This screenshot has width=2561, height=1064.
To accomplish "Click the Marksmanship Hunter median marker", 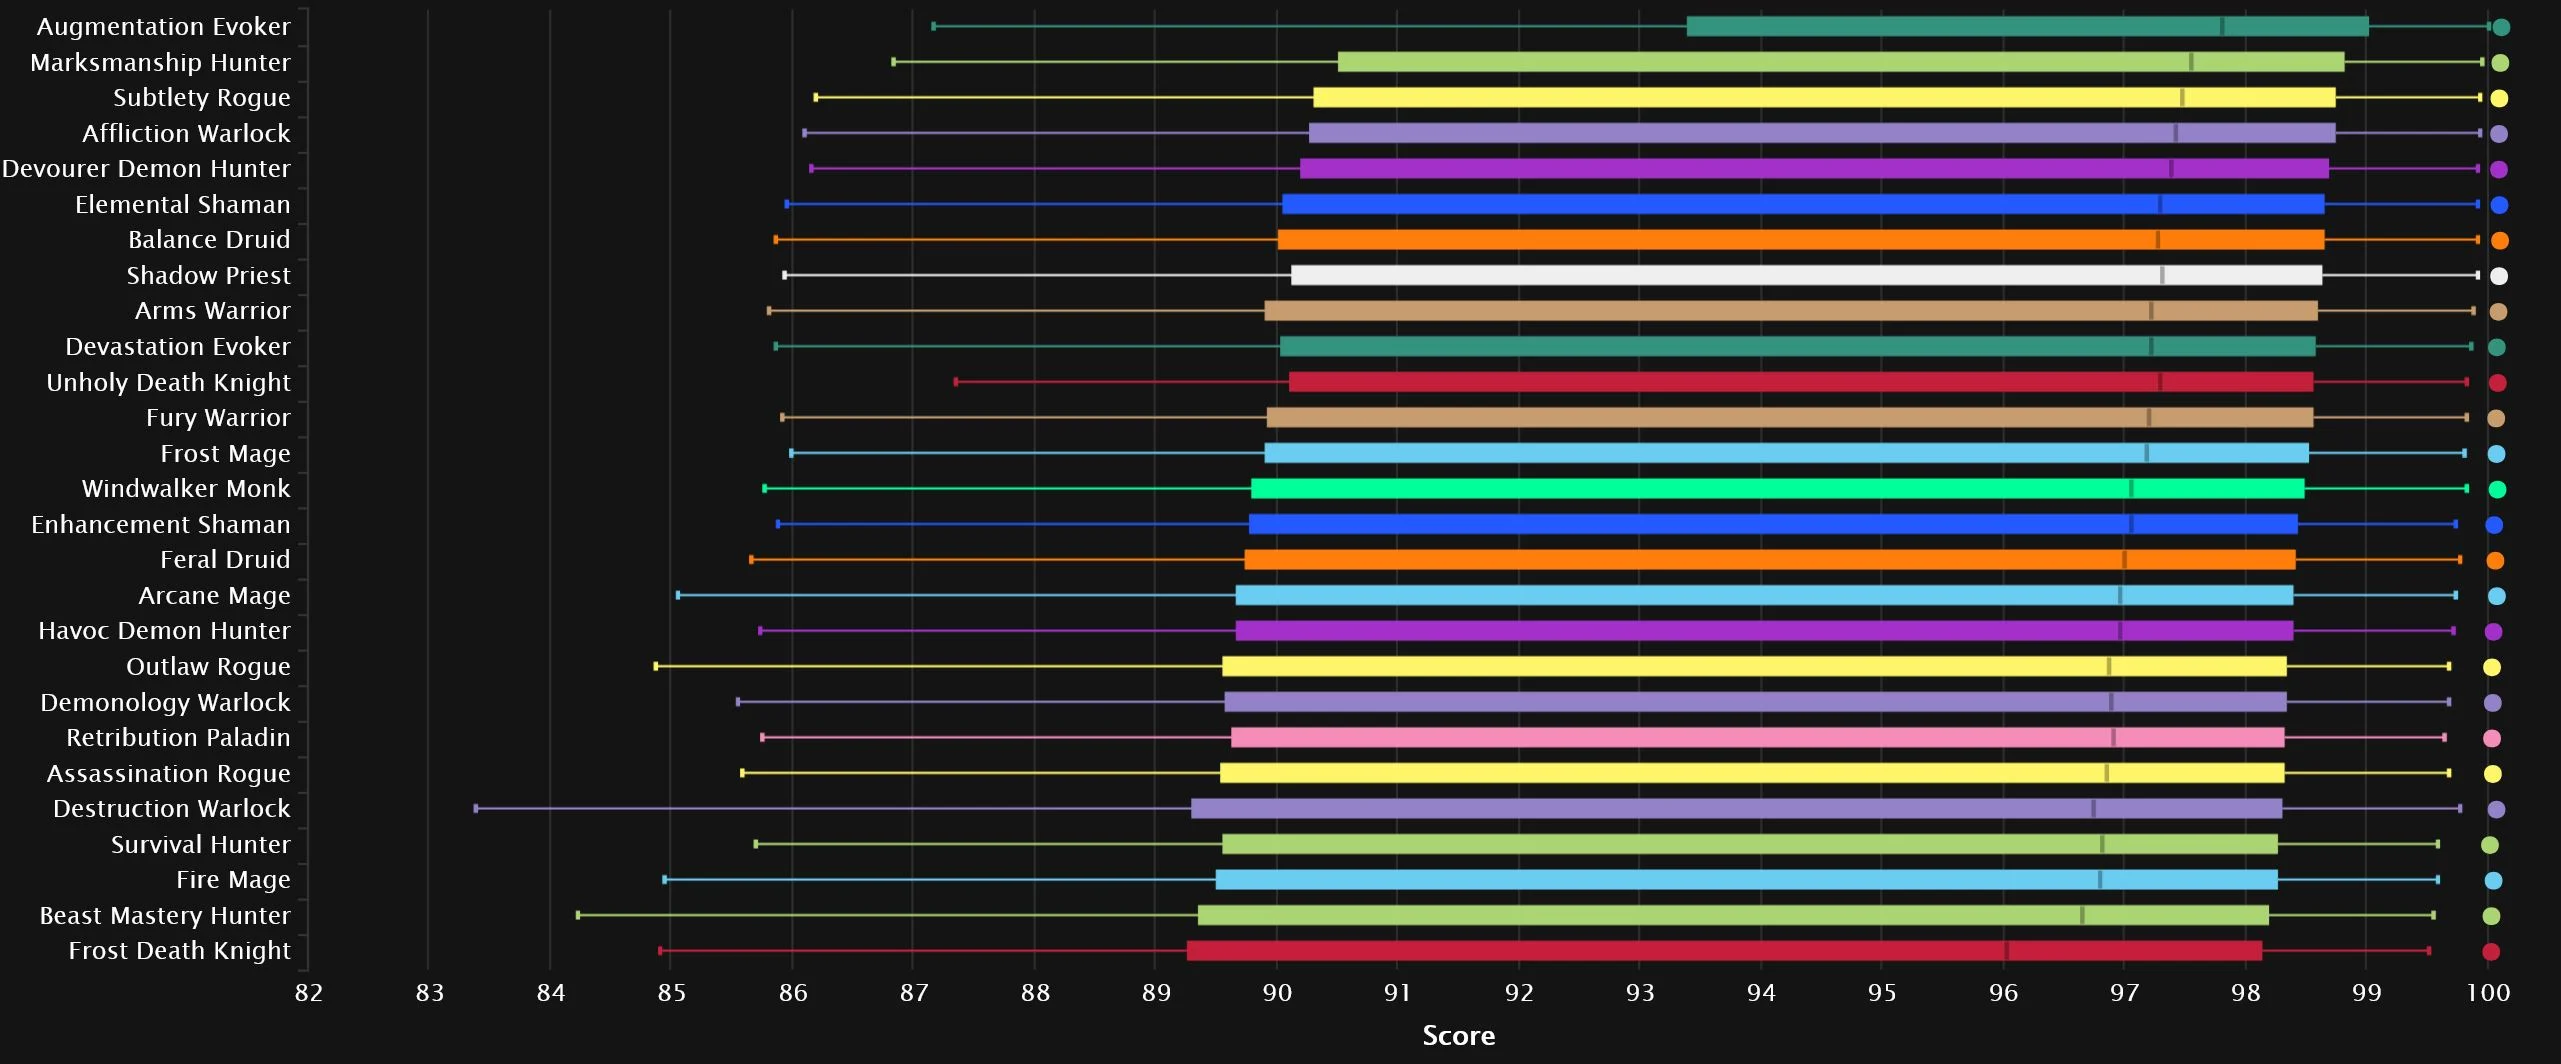I will [x=2191, y=62].
